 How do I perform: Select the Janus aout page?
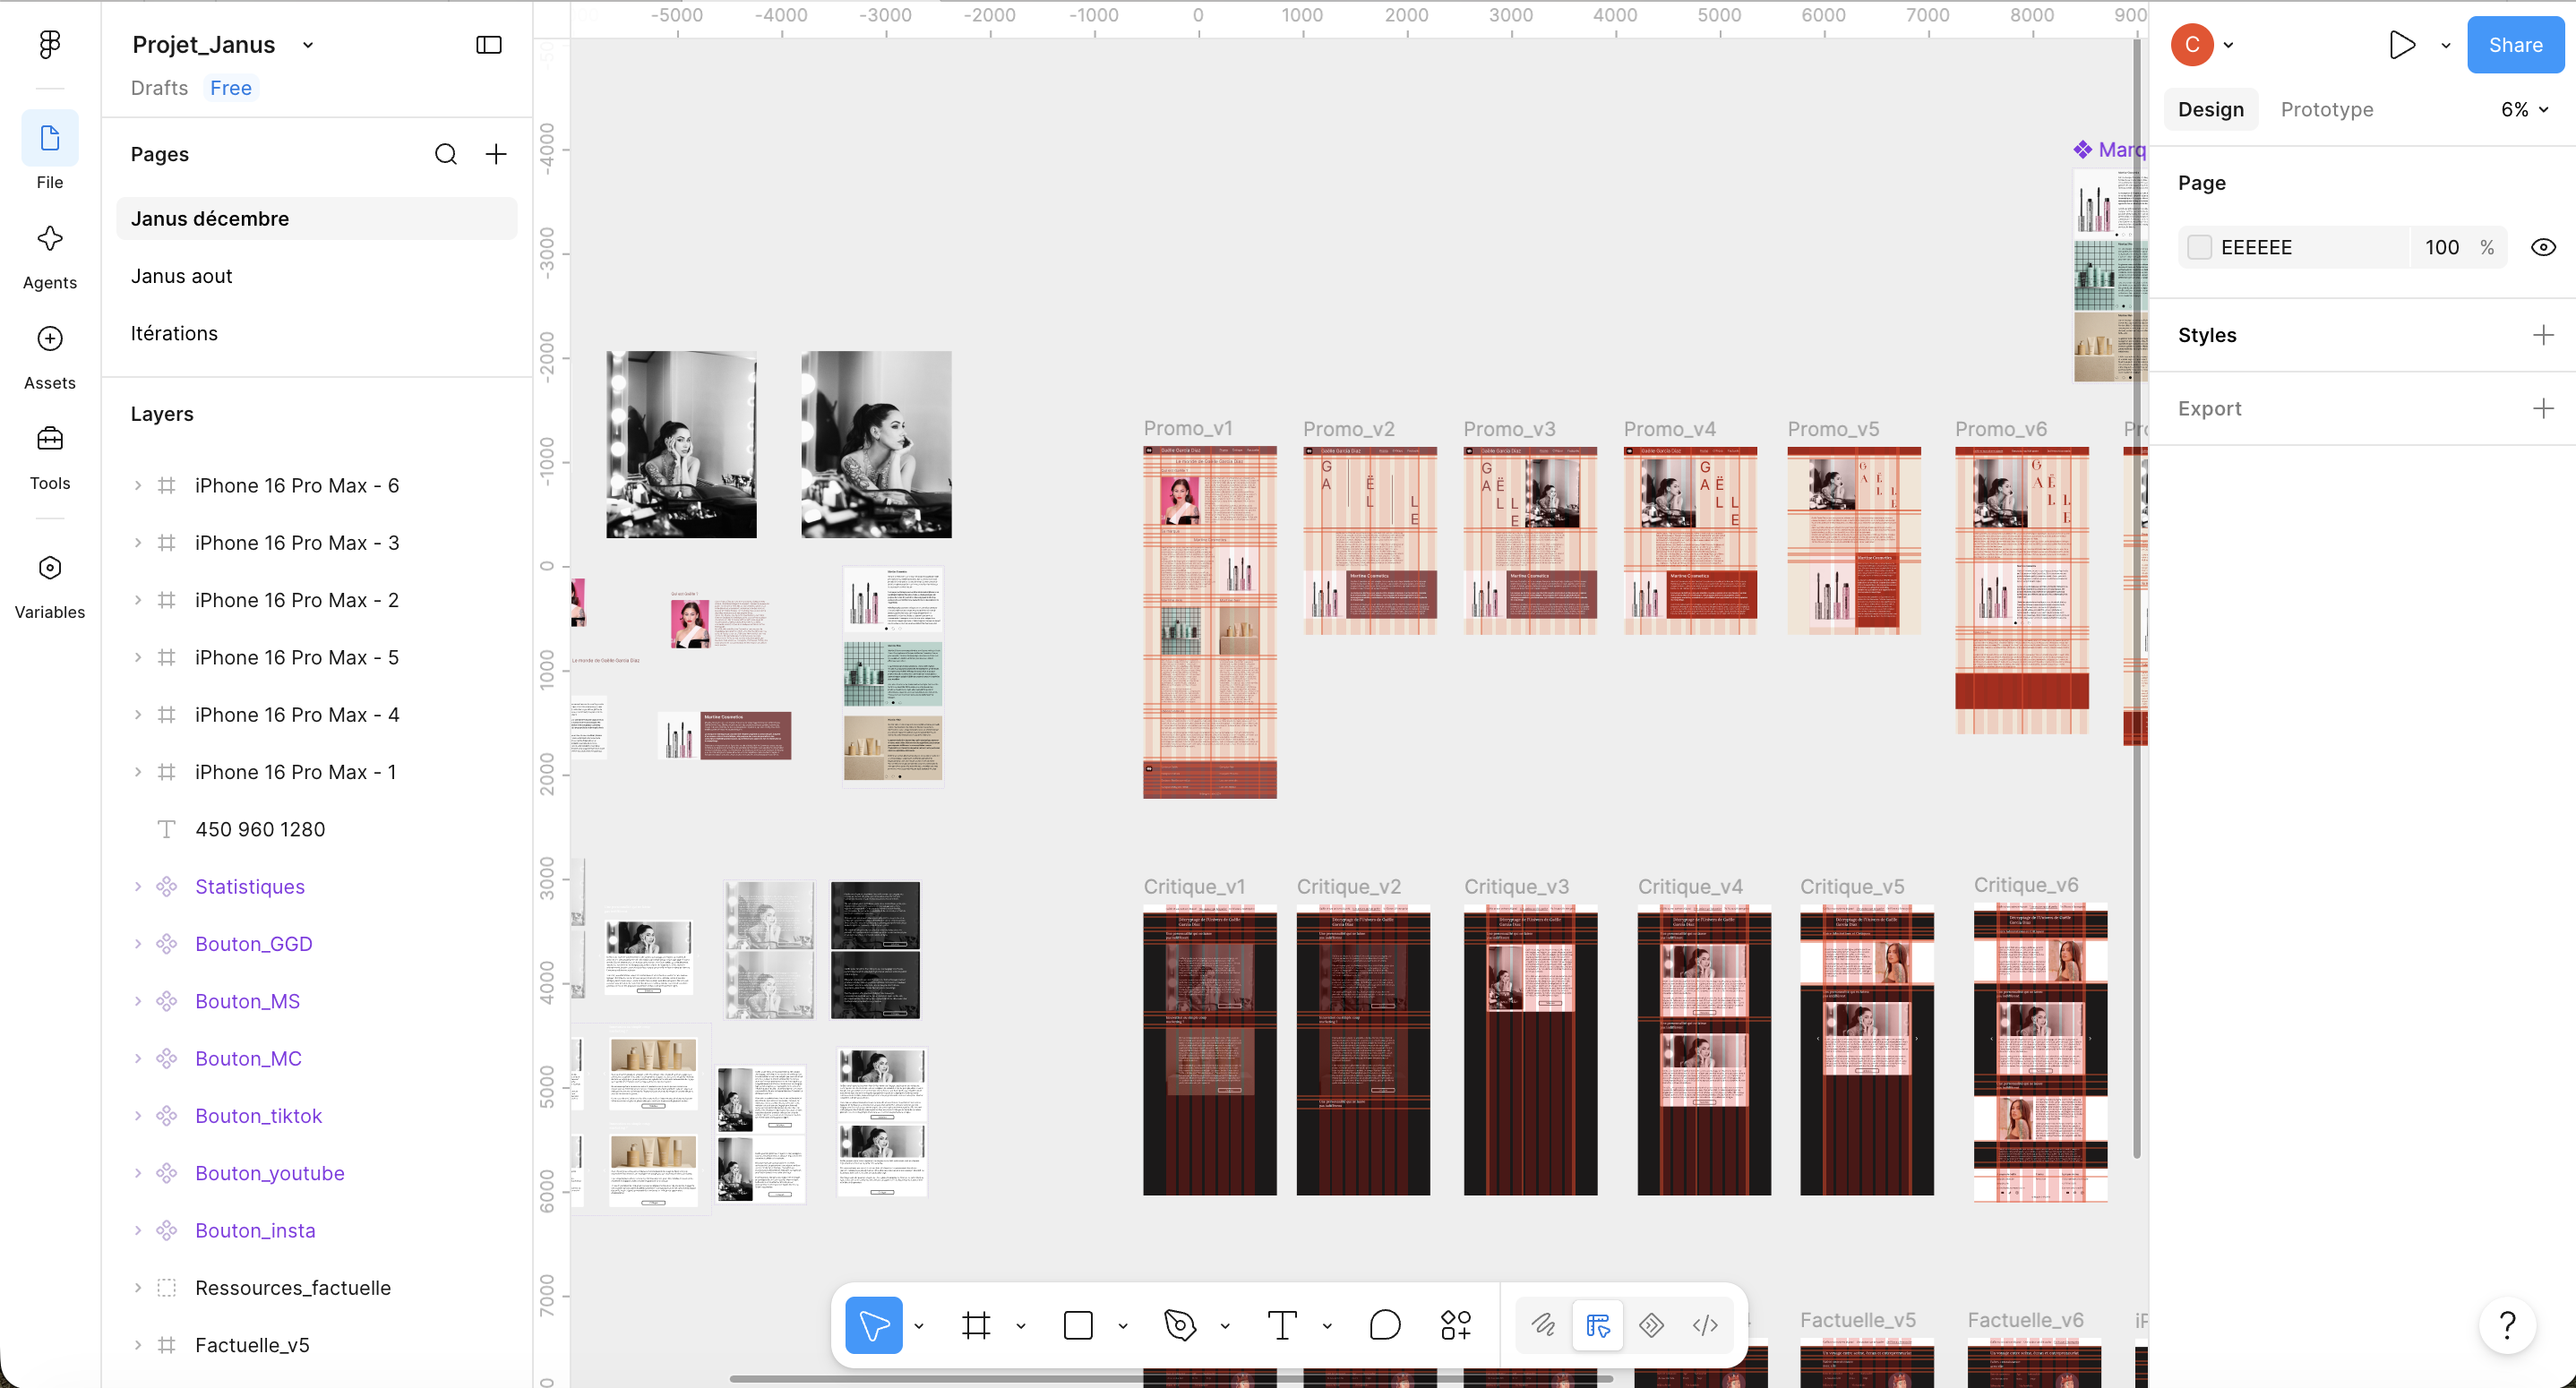(x=316, y=275)
